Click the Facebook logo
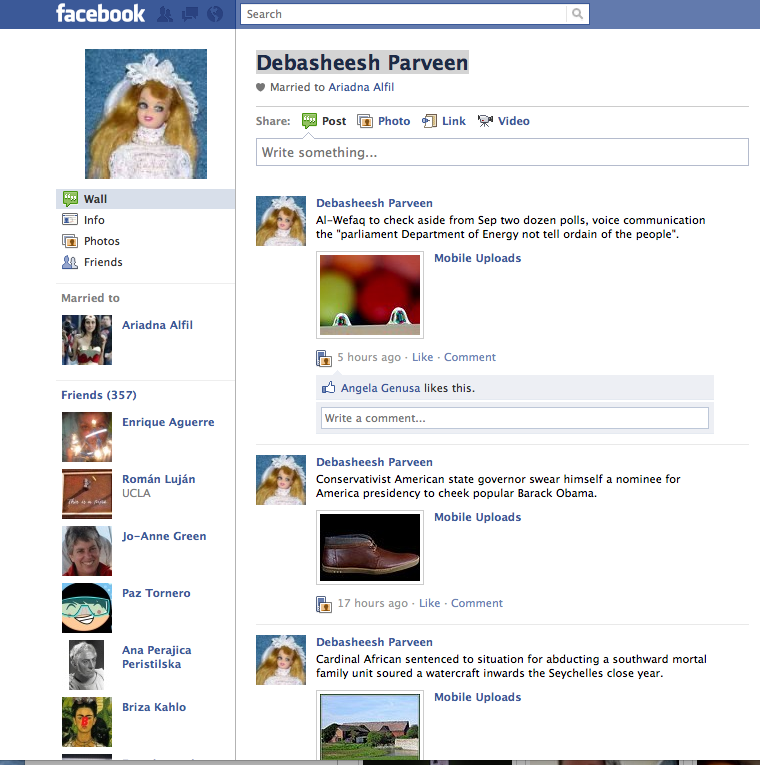 coord(100,13)
